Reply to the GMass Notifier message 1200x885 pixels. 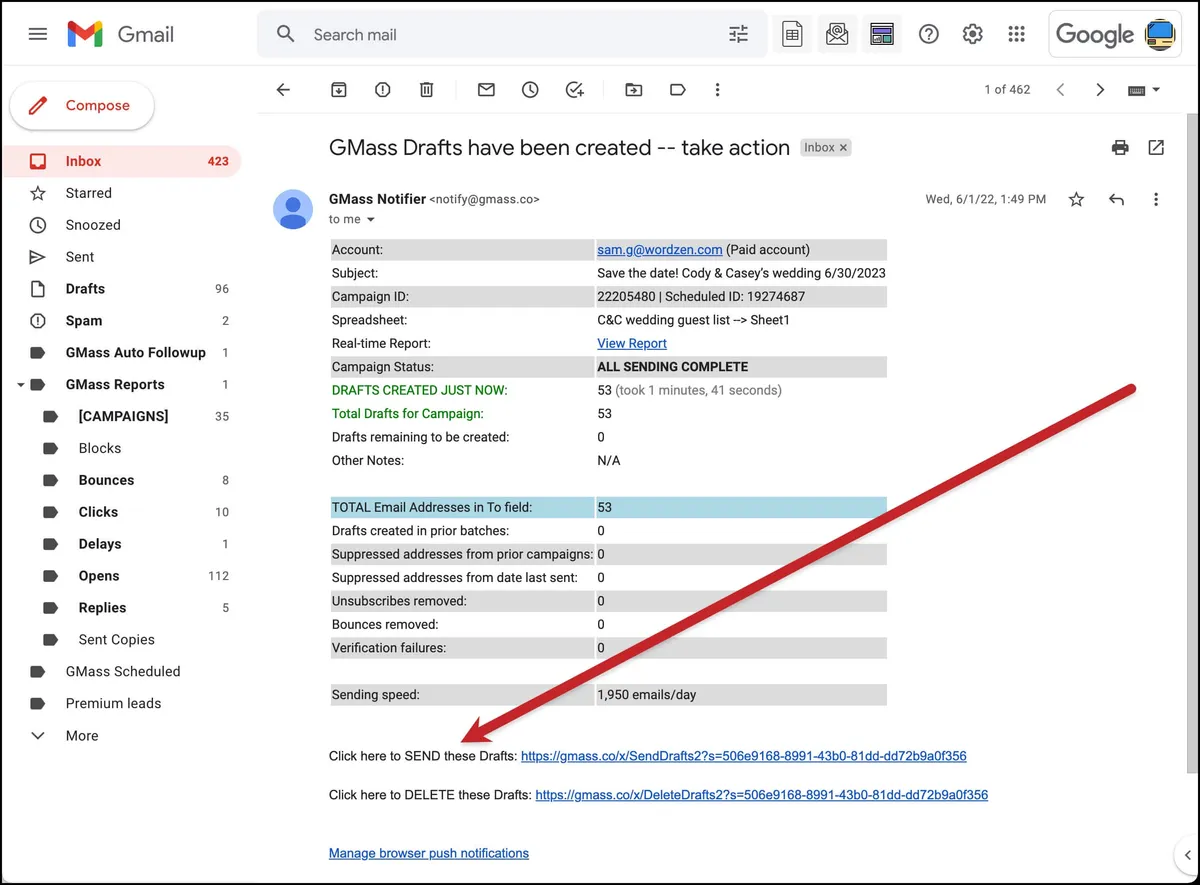tap(1116, 200)
